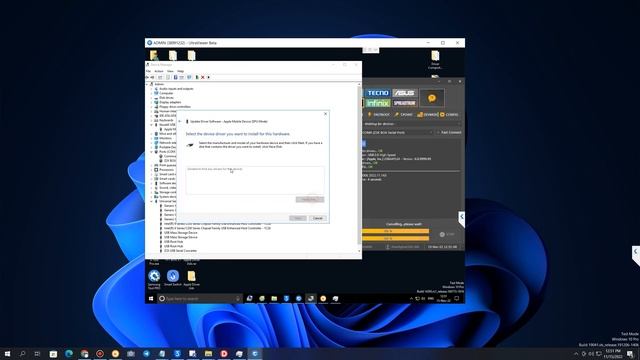
Task: Click Have Disk button in driver dialog
Action: 310,199
